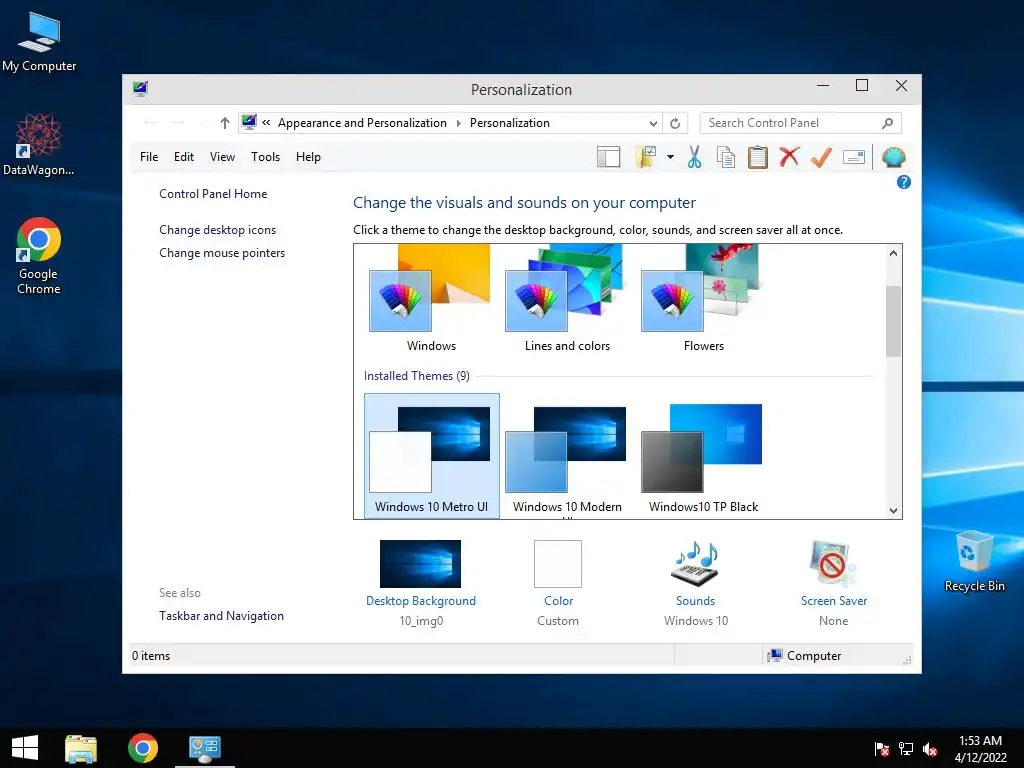Expand the address bar history dropdown
Image resolution: width=1024 pixels, height=768 pixels.
pos(653,123)
